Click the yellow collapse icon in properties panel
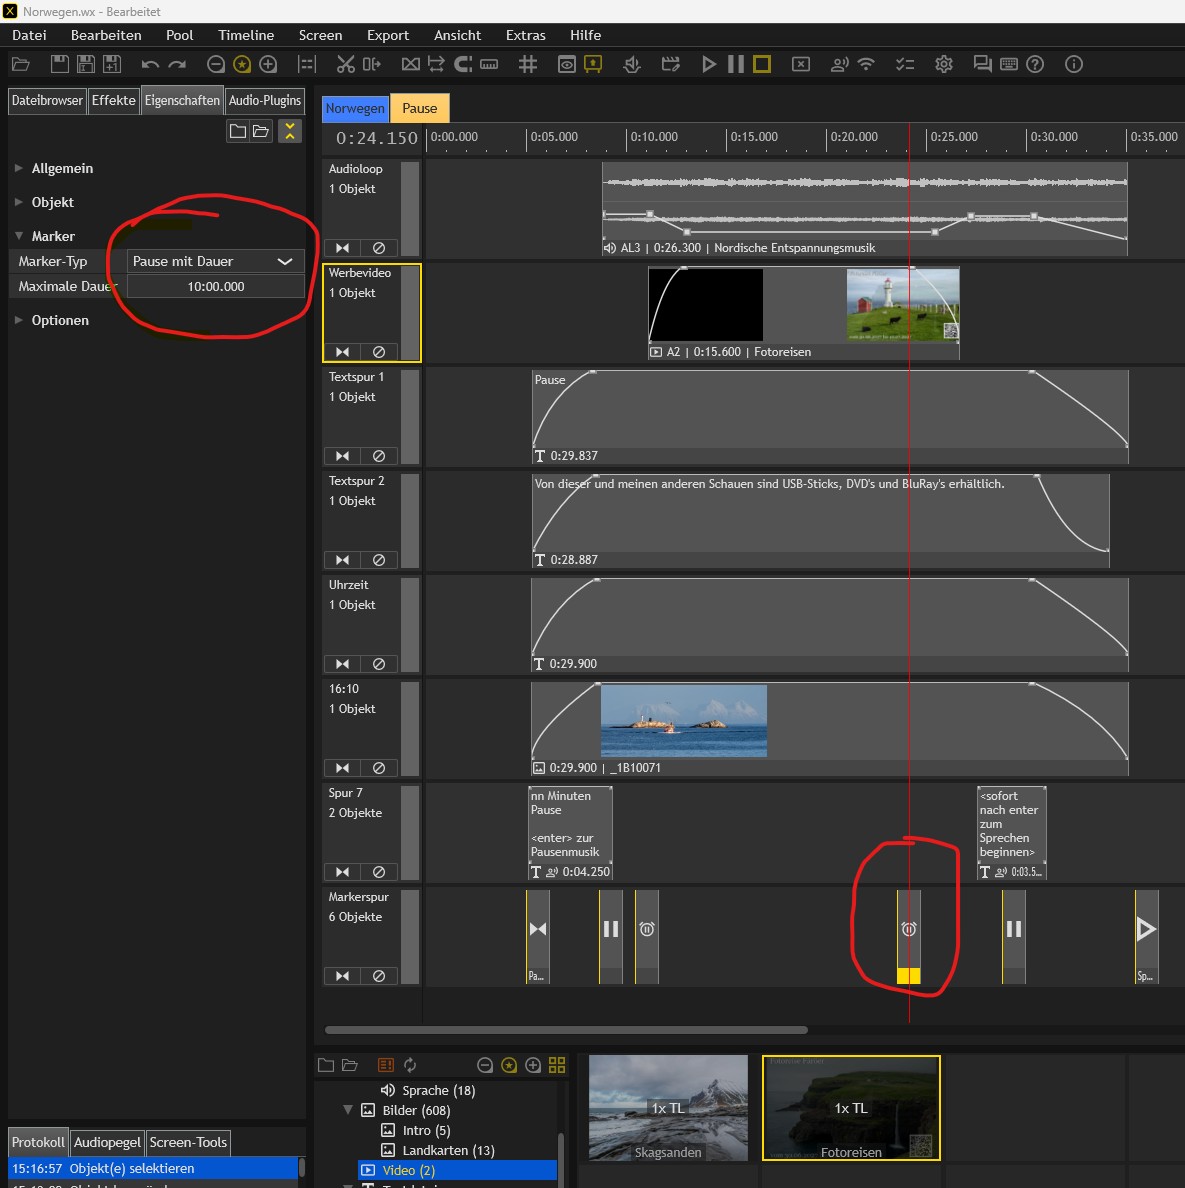 (x=289, y=131)
